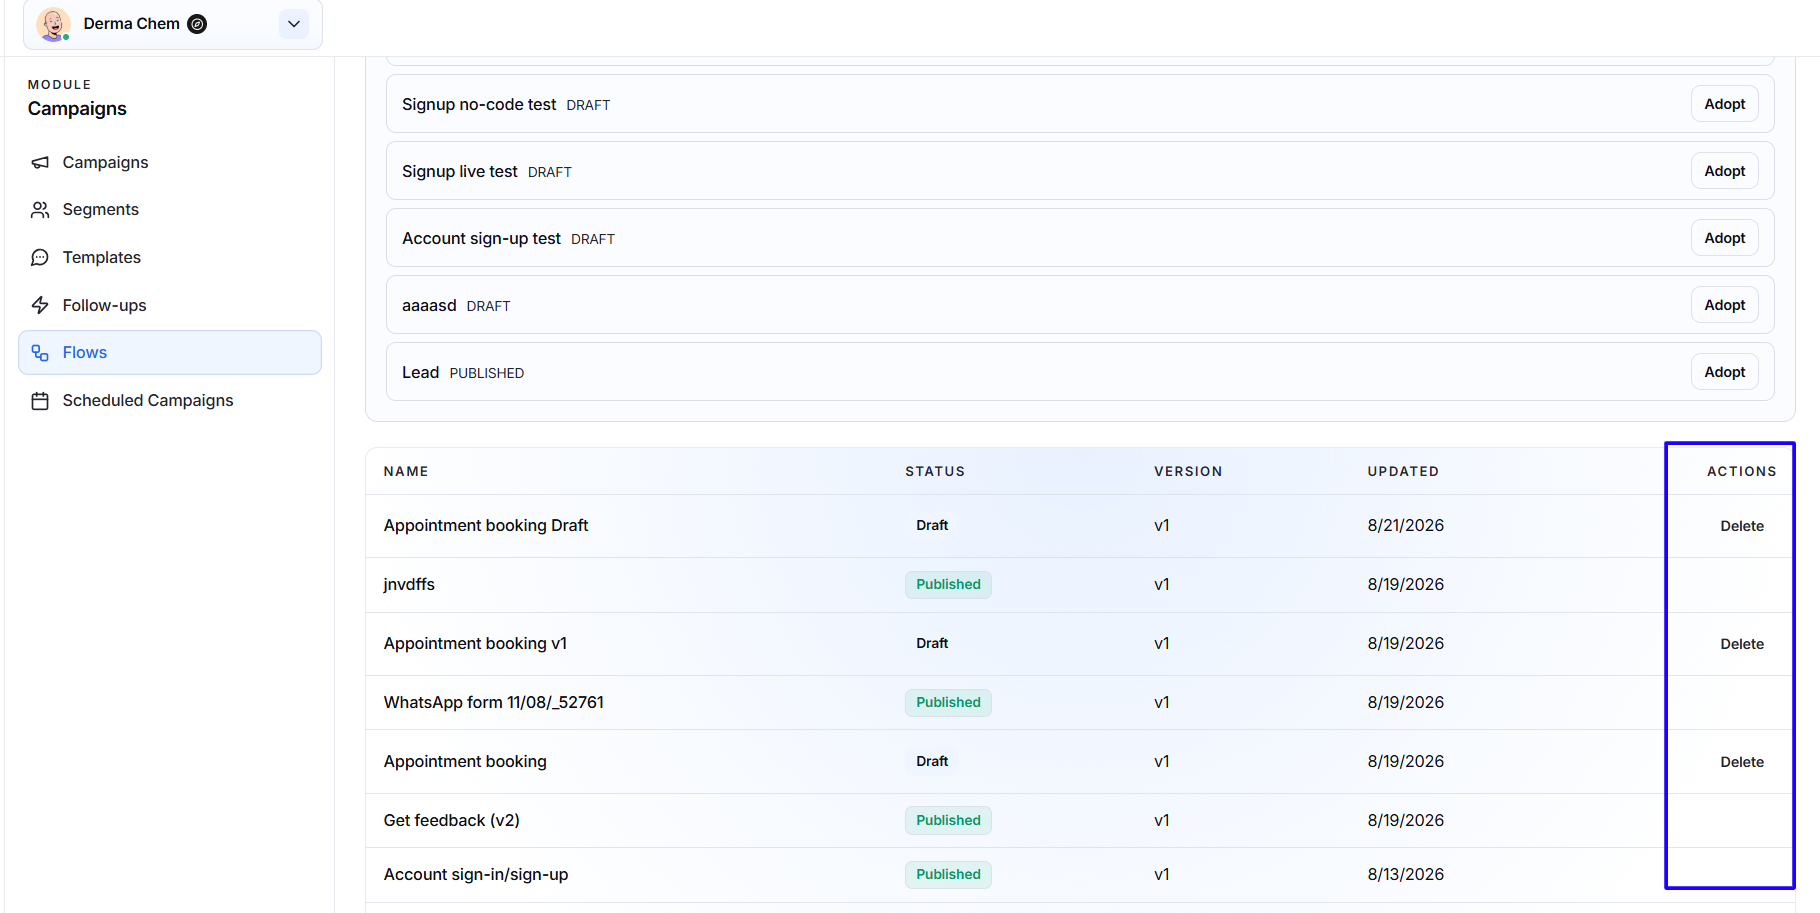Go to the Templates section
The width and height of the screenshot is (1820, 913).
(x=170, y=258)
